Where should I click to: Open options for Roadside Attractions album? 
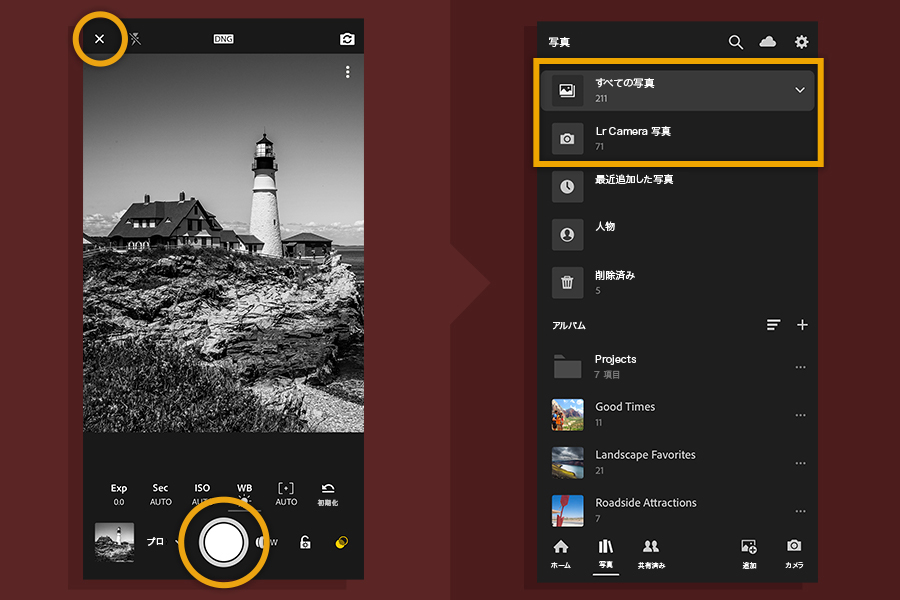pyautogui.click(x=801, y=511)
